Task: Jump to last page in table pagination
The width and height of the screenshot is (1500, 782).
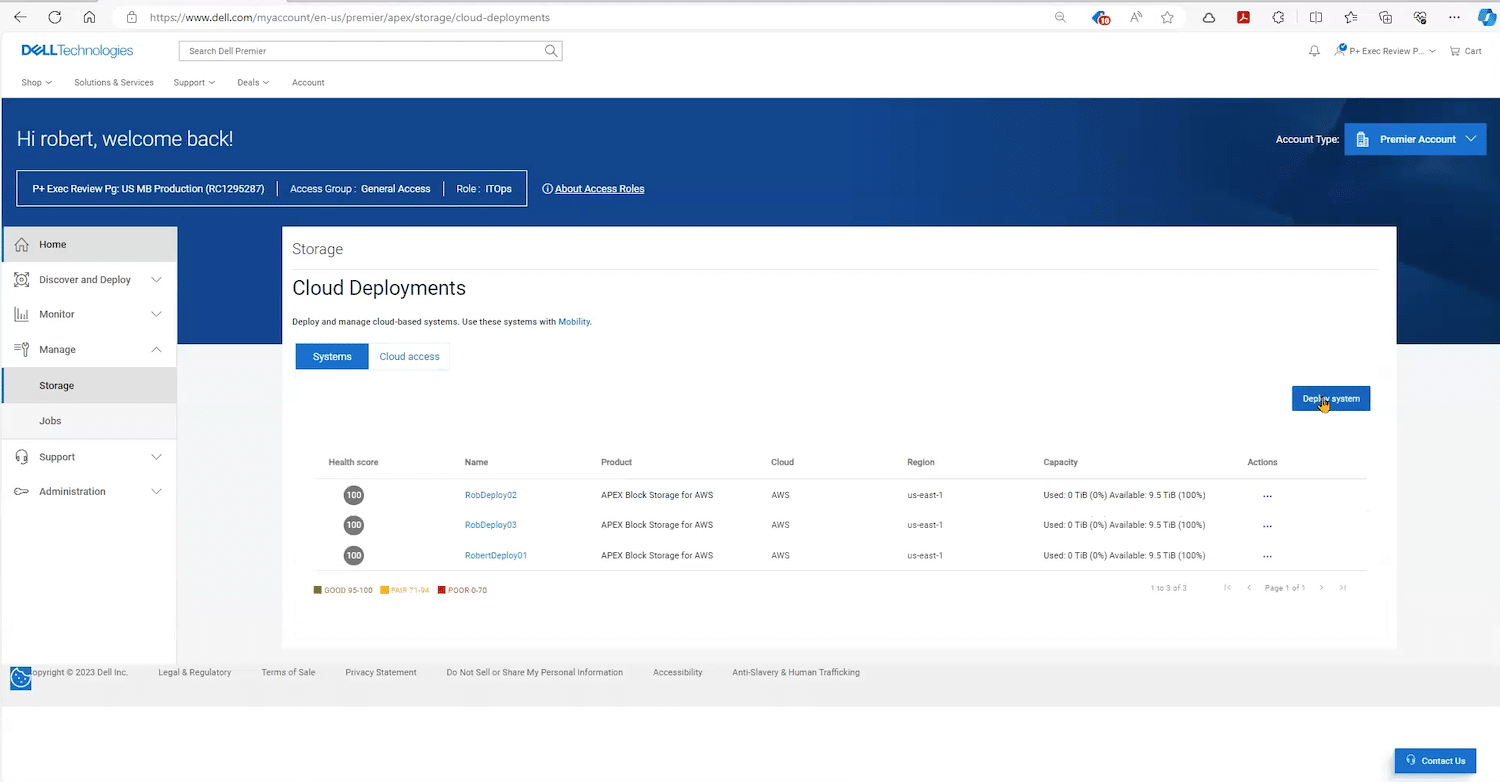Action: 1343,588
